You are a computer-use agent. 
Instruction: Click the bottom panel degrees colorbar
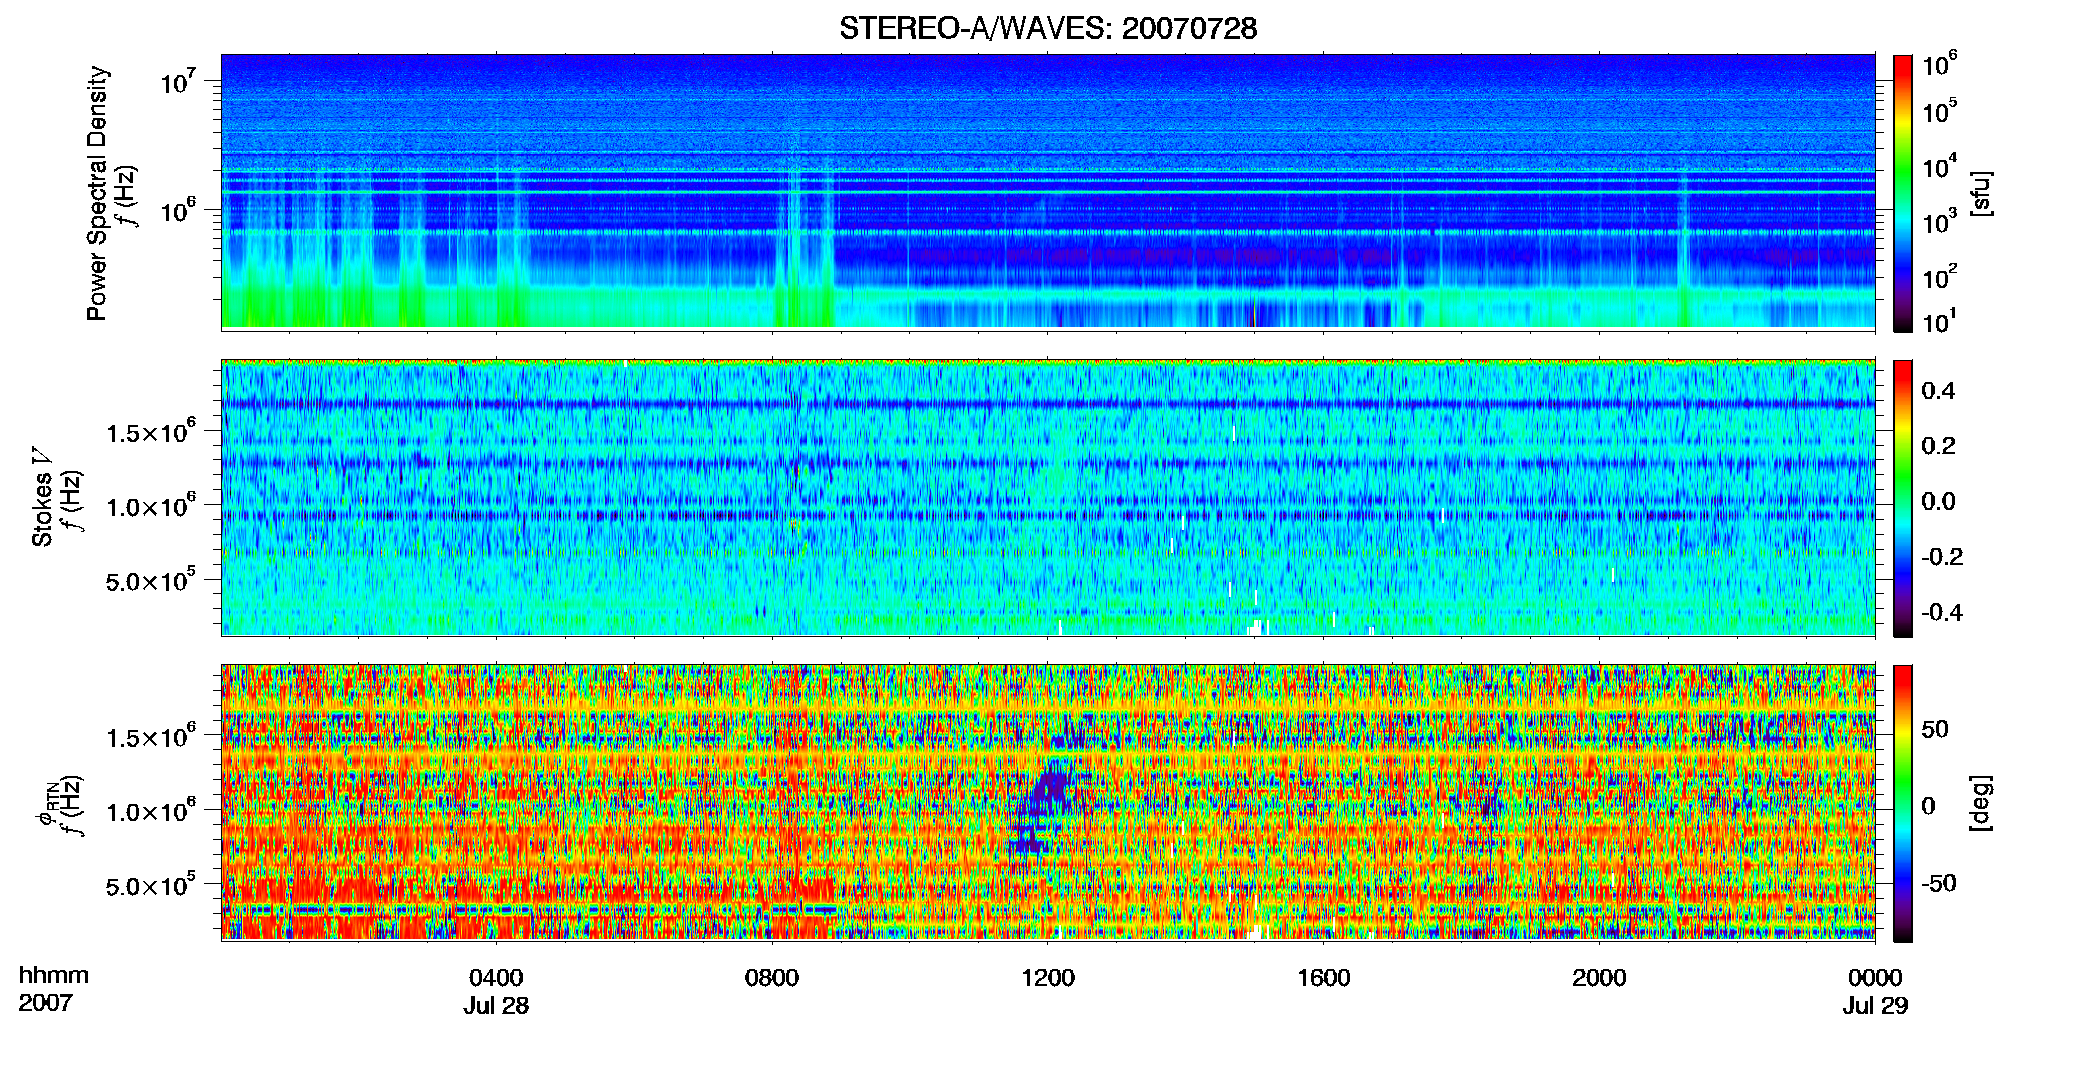1903,803
